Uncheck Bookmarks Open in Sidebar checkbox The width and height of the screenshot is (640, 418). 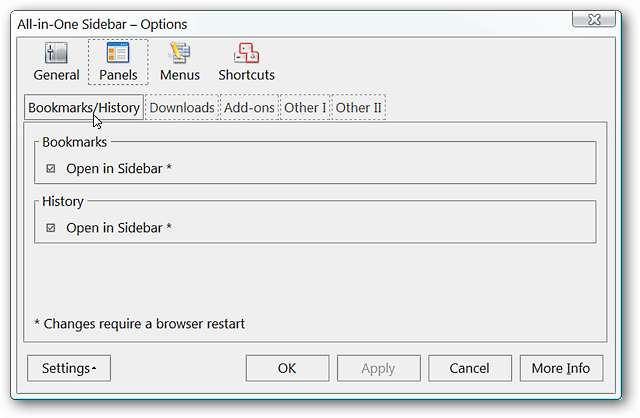51,169
